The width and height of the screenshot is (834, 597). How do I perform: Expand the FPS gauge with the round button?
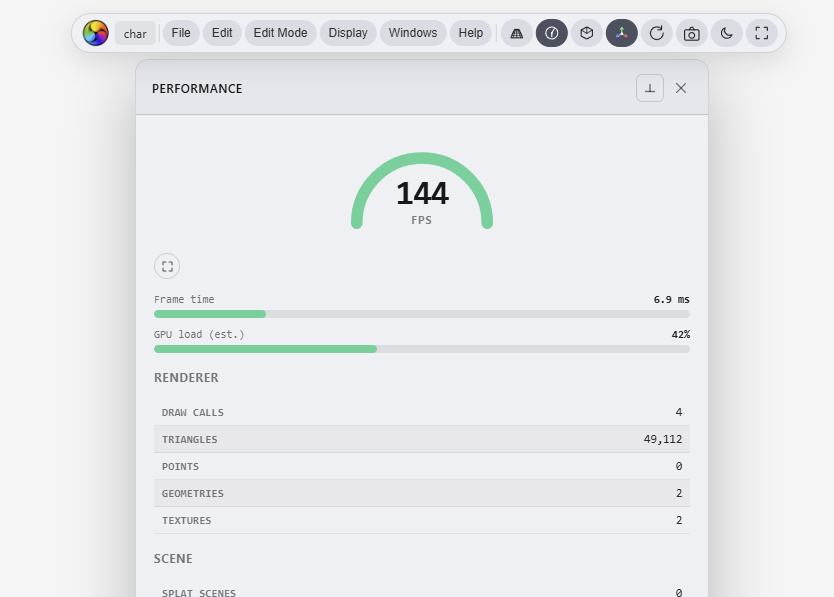[x=167, y=266]
